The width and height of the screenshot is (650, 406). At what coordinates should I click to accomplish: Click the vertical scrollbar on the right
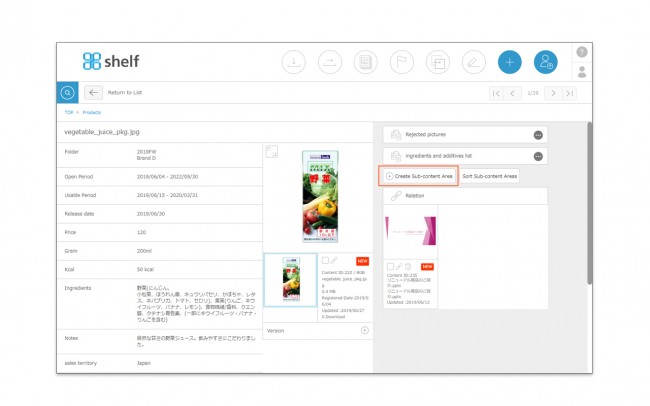click(x=589, y=203)
